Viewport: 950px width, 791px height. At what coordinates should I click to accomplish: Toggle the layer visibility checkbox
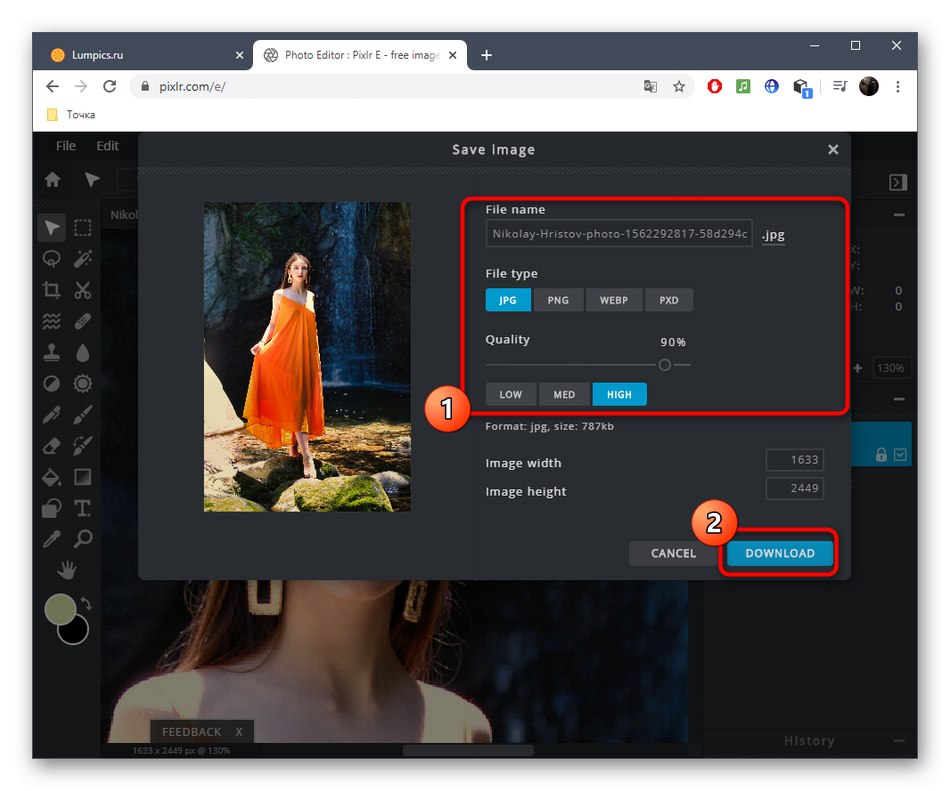point(900,454)
